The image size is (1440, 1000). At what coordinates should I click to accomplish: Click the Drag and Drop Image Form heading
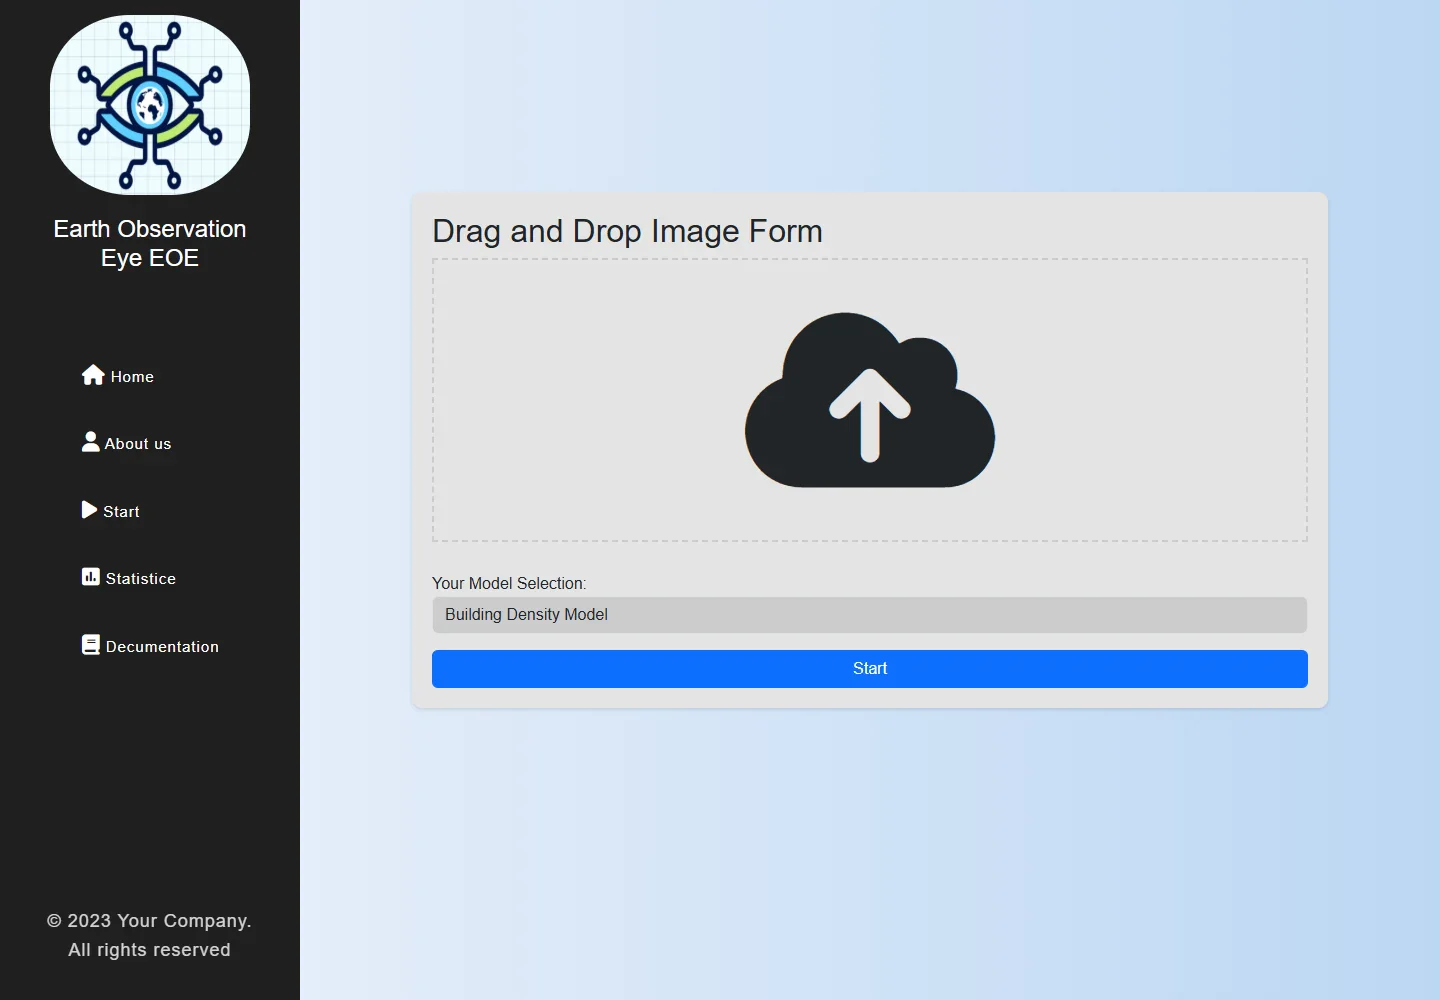point(627,231)
